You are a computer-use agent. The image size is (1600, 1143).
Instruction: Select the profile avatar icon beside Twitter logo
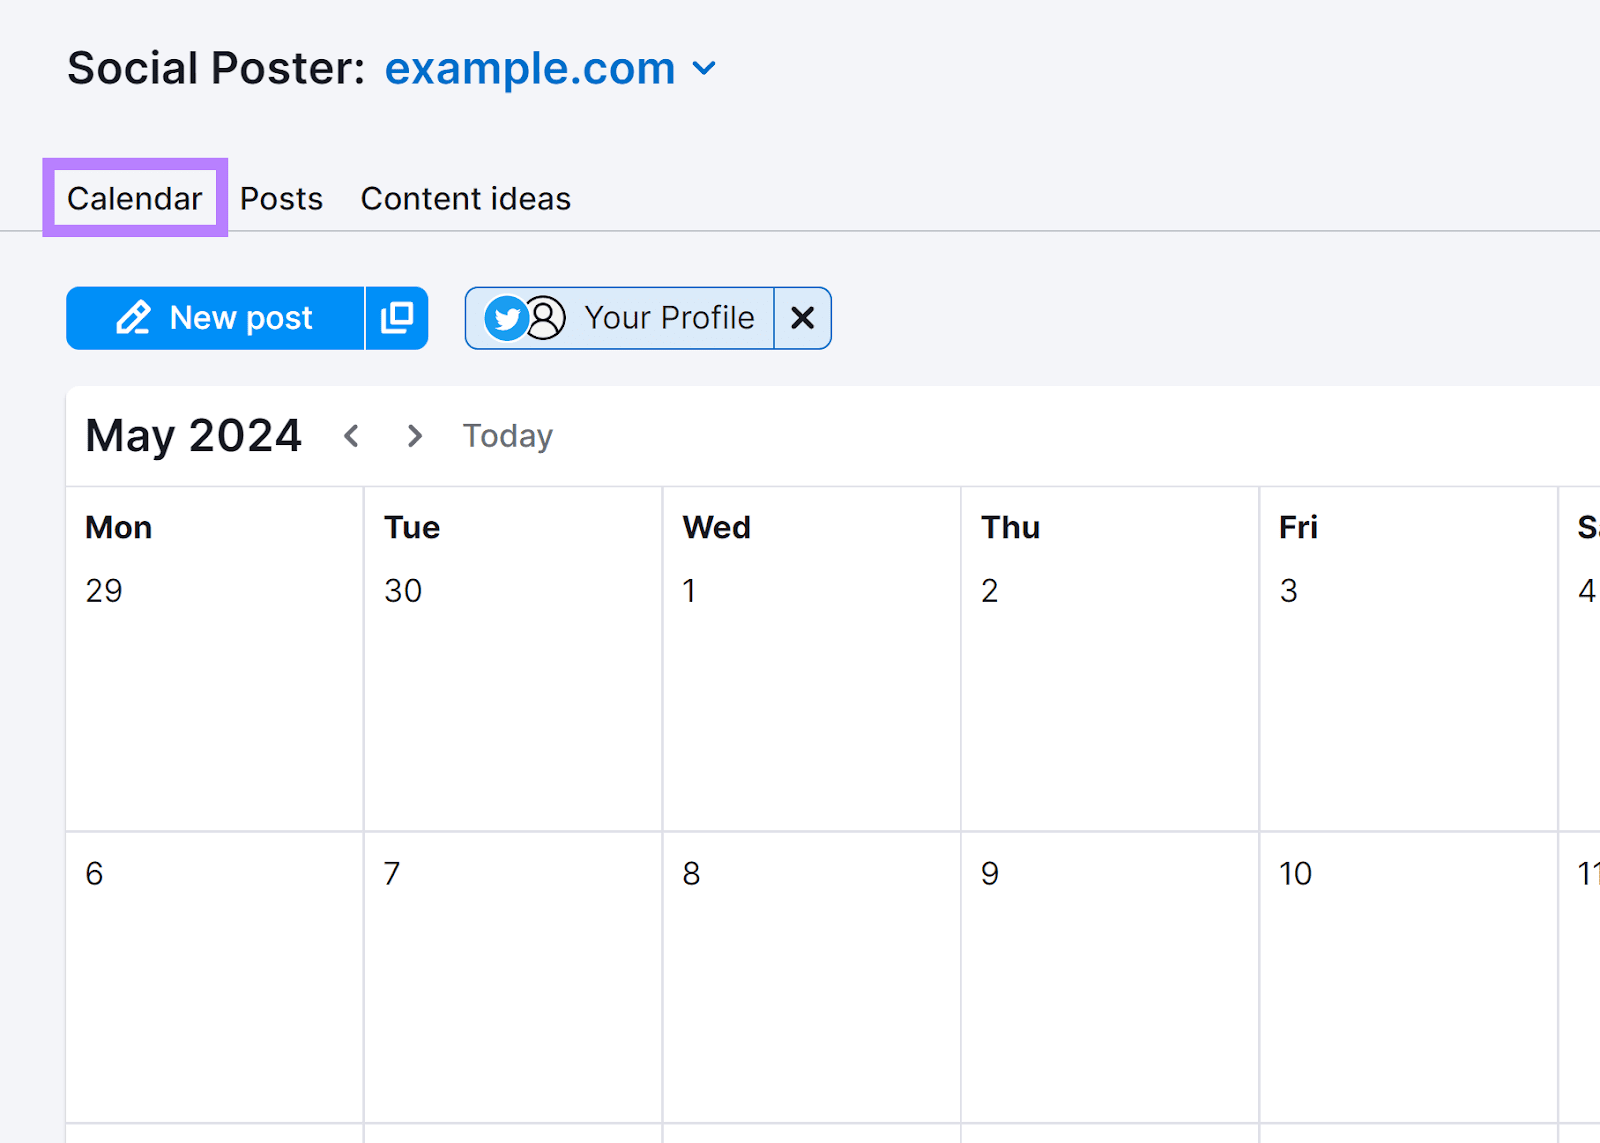pyautogui.click(x=545, y=318)
